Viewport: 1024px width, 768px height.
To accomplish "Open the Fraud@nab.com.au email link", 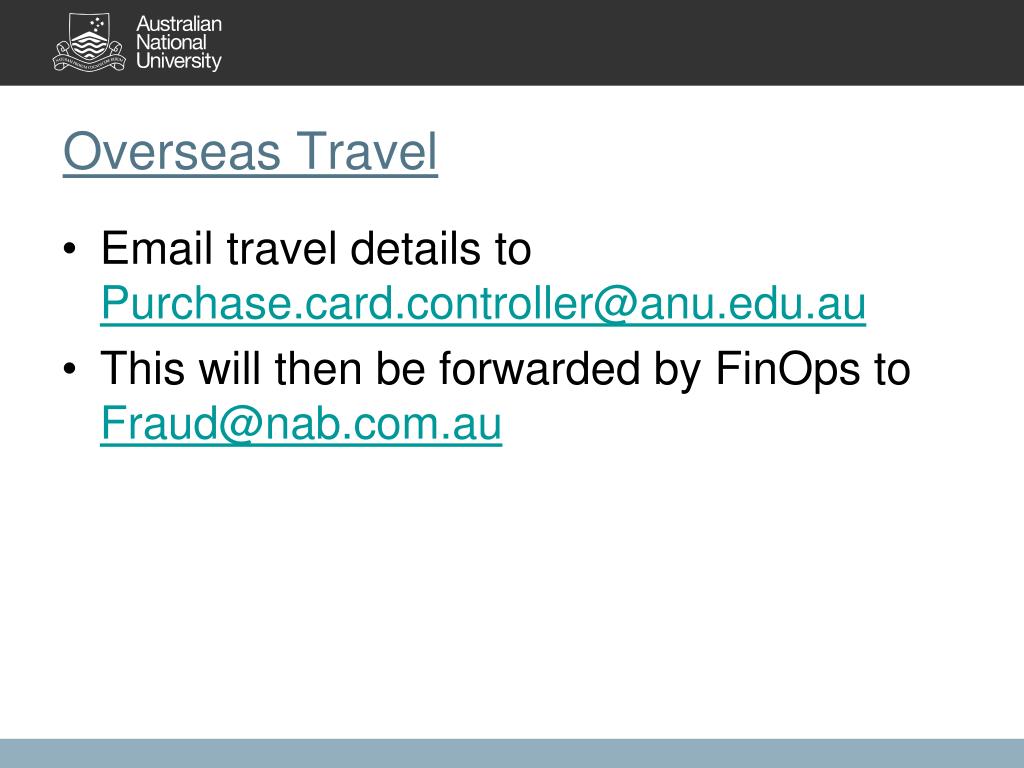I will (301, 423).
